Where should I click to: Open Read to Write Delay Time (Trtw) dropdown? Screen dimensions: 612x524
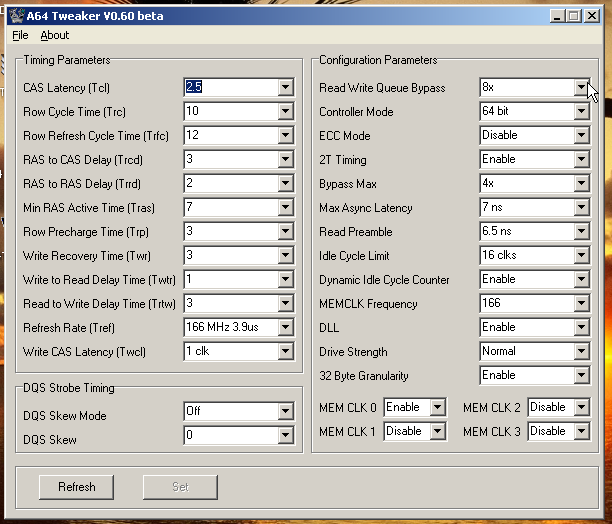tap(286, 303)
